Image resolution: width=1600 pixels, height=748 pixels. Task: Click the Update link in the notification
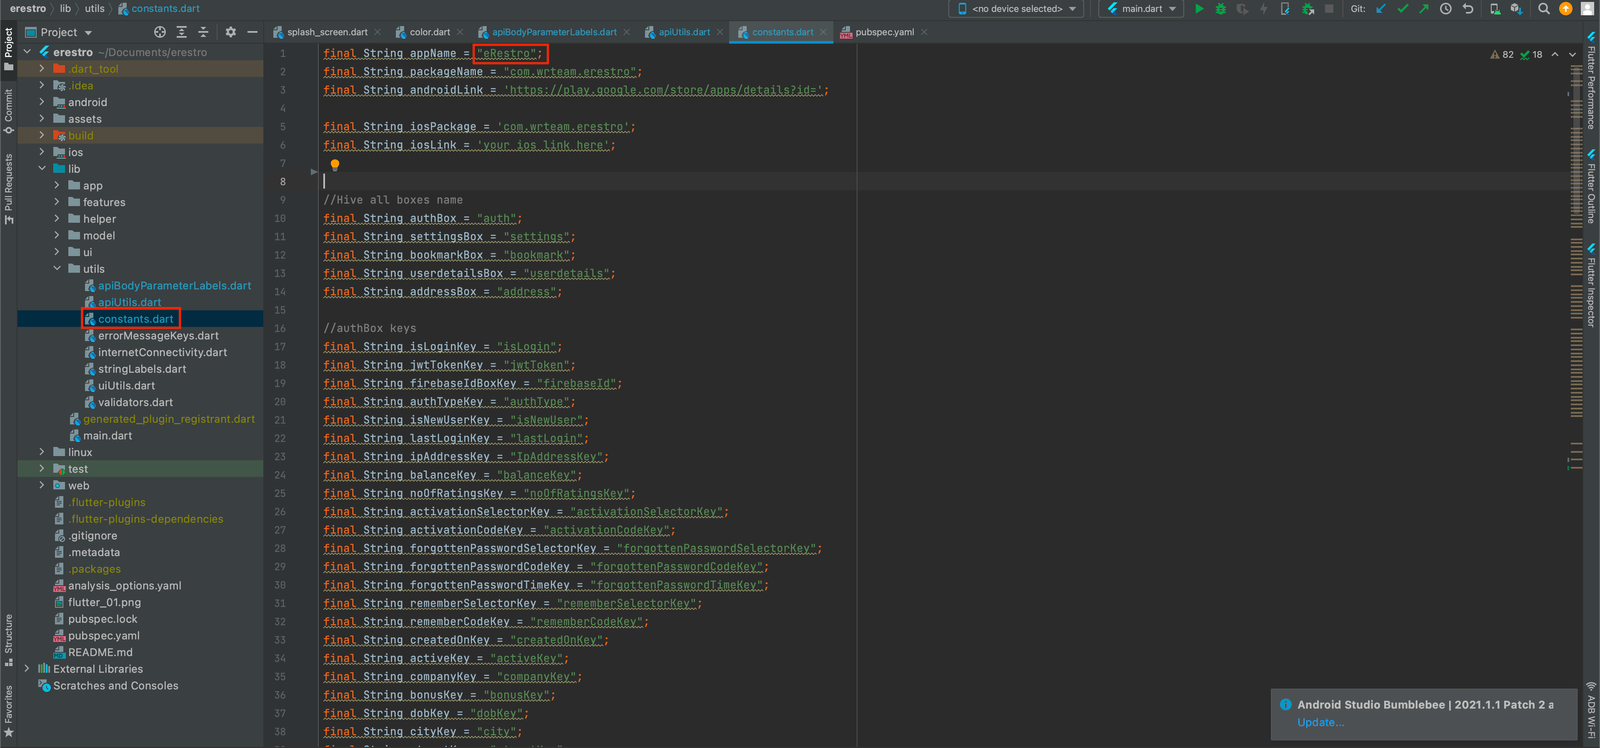point(1320,722)
